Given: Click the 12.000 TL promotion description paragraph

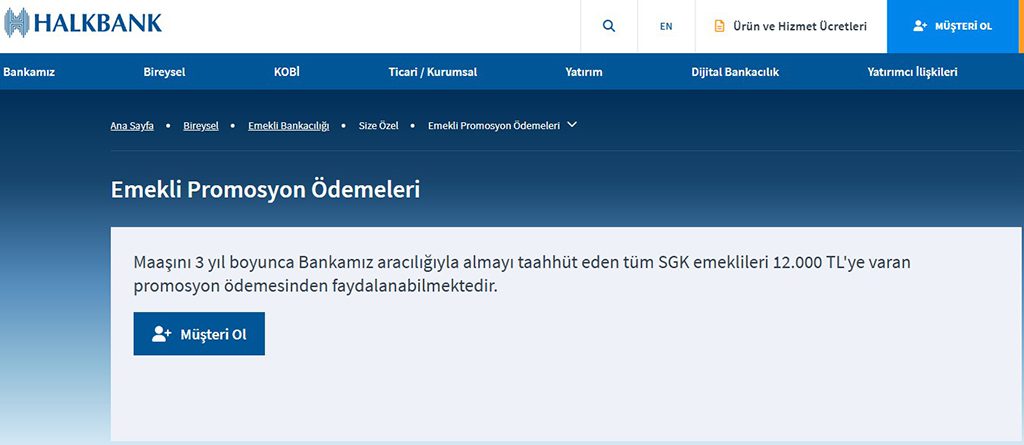Looking at the screenshot, I should coord(522,274).
